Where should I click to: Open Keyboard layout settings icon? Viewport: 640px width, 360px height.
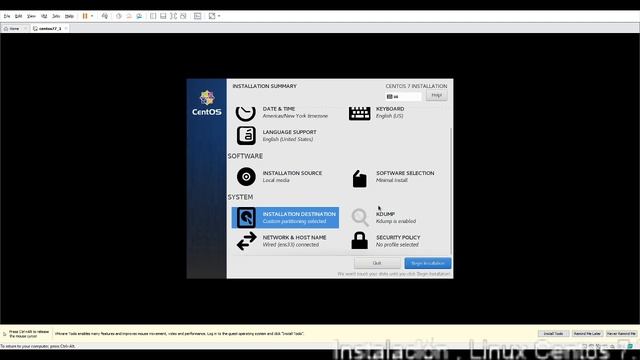tap(359, 113)
